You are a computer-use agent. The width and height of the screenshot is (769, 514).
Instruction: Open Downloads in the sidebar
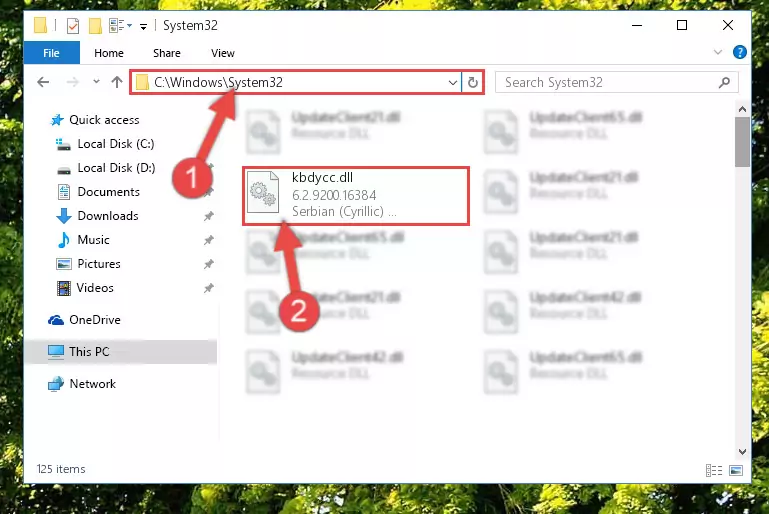click(x=108, y=216)
